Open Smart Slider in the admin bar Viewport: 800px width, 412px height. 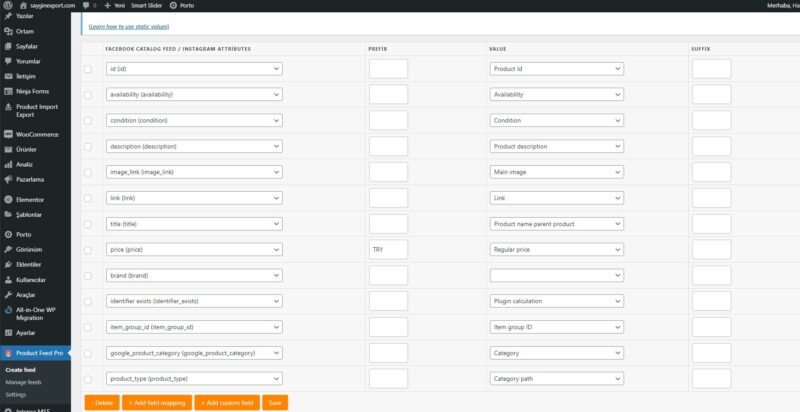tap(146, 5)
